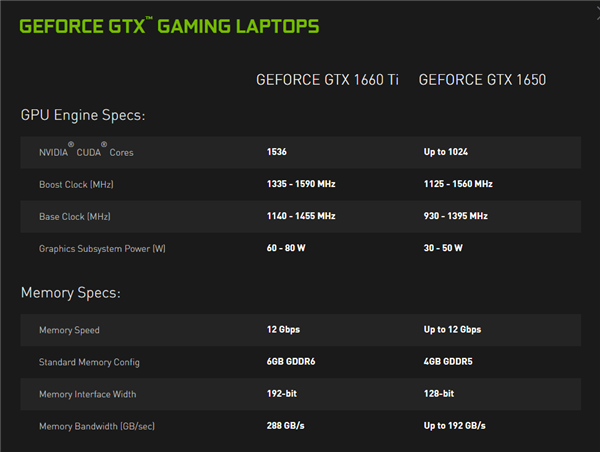Click the 128-bit interface width value

(441, 394)
